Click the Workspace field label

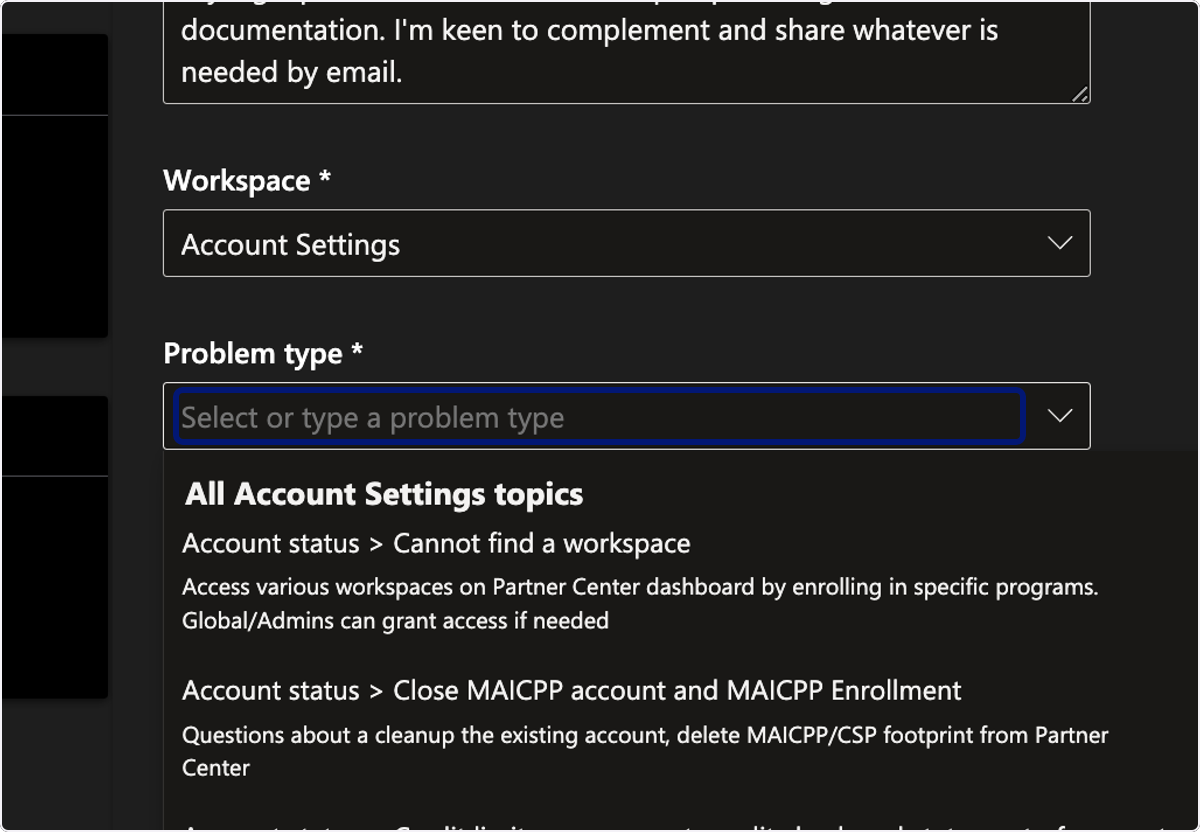tap(247, 181)
